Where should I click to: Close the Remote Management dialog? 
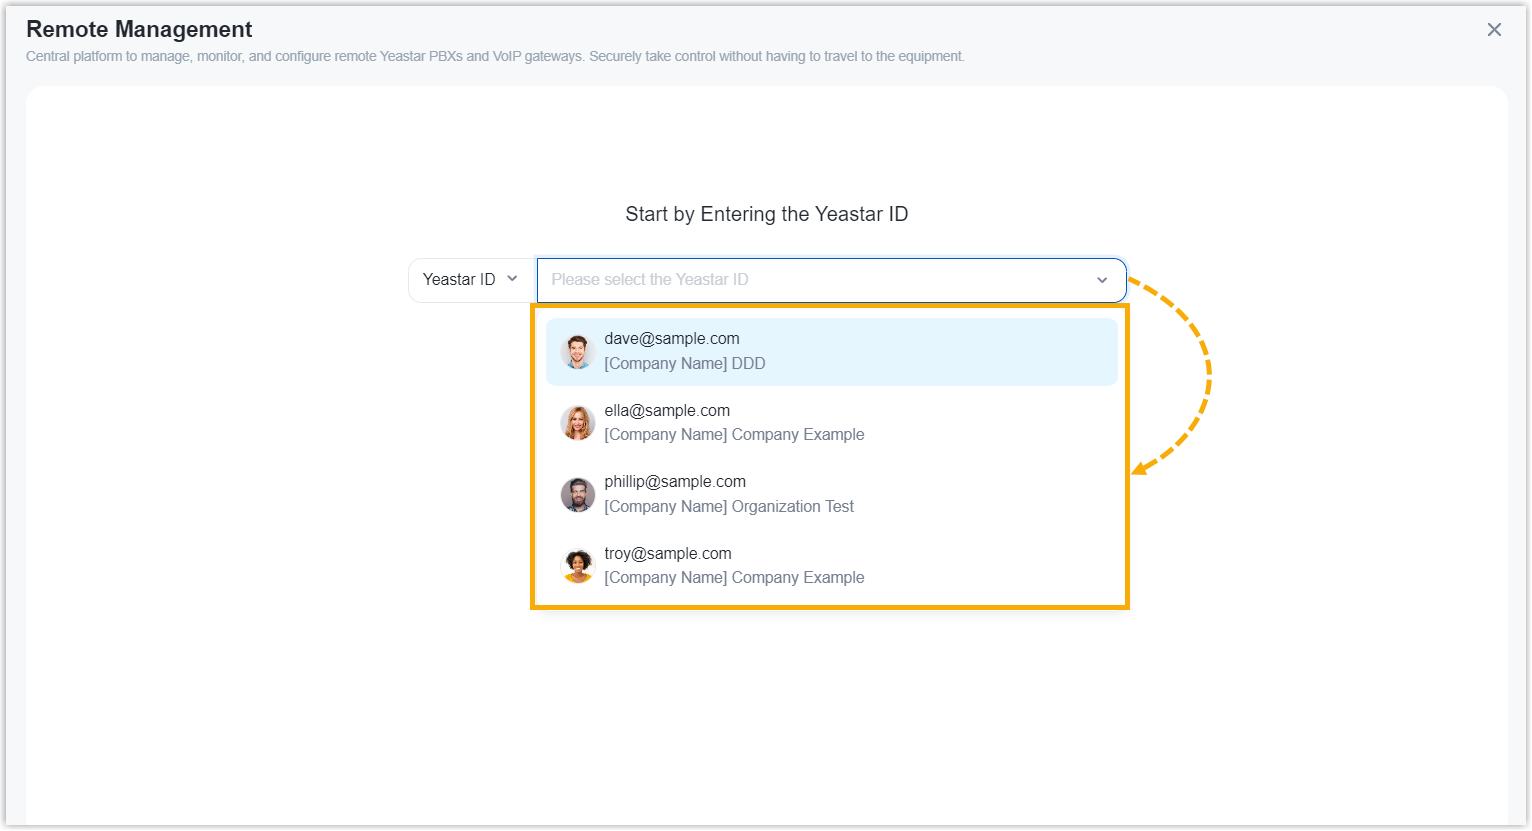(x=1494, y=30)
